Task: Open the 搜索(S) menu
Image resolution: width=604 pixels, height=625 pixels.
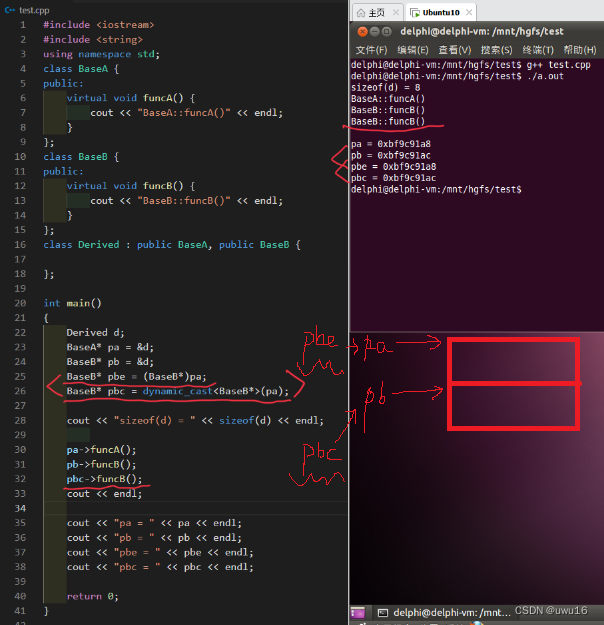Action: pyautogui.click(x=496, y=50)
